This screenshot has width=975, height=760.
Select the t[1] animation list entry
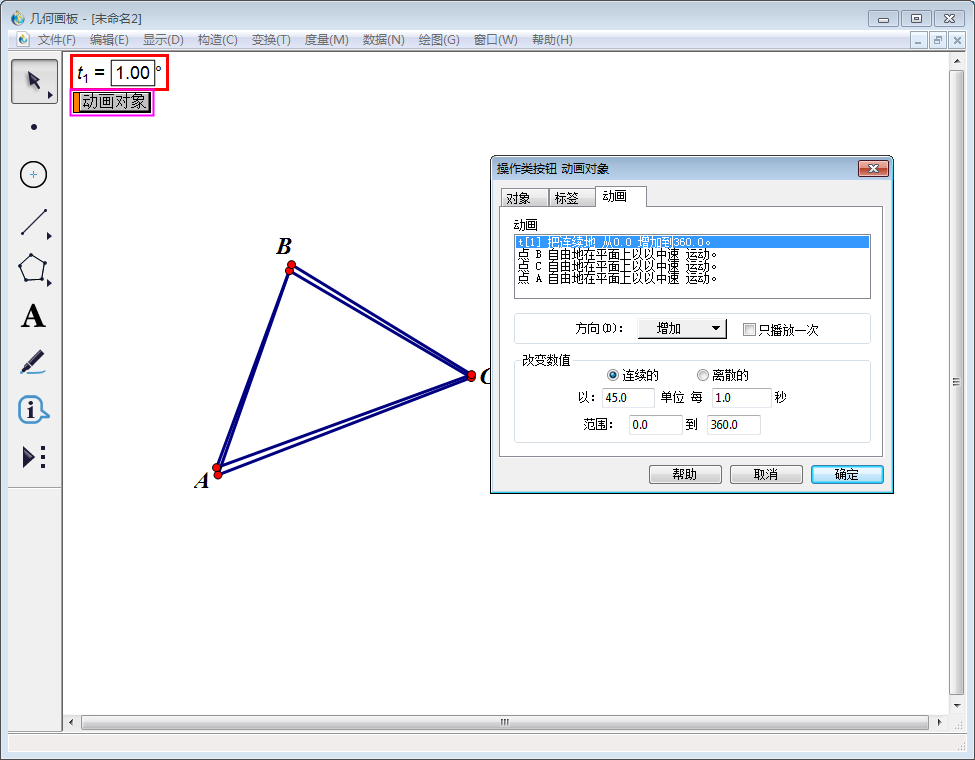(x=692, y=242)
